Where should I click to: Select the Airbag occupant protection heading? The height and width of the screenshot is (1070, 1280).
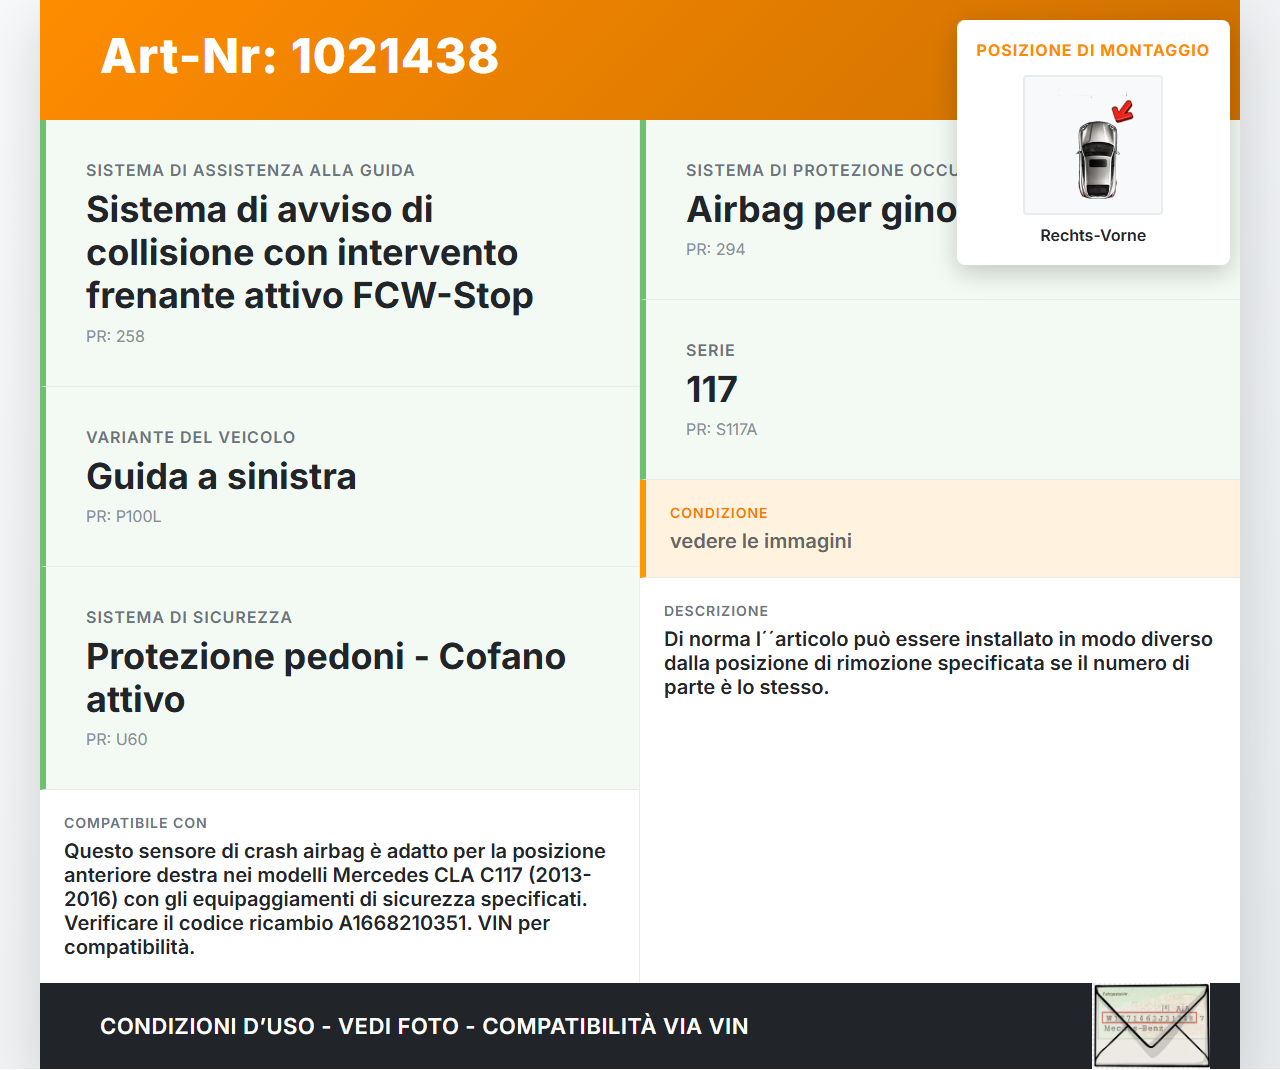pos(821,210)
